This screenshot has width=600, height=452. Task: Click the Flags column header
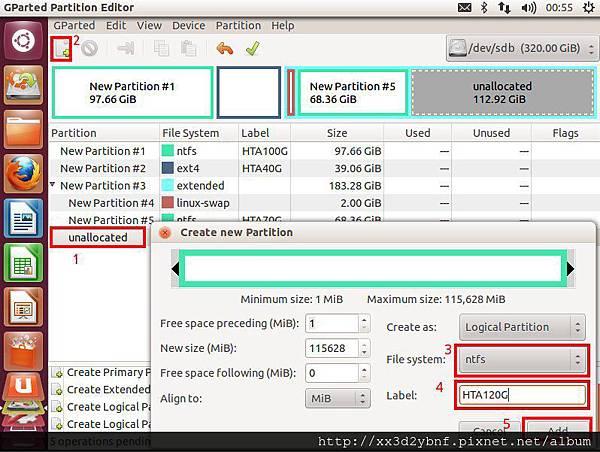pyautogui.click(x=565, y=133)
